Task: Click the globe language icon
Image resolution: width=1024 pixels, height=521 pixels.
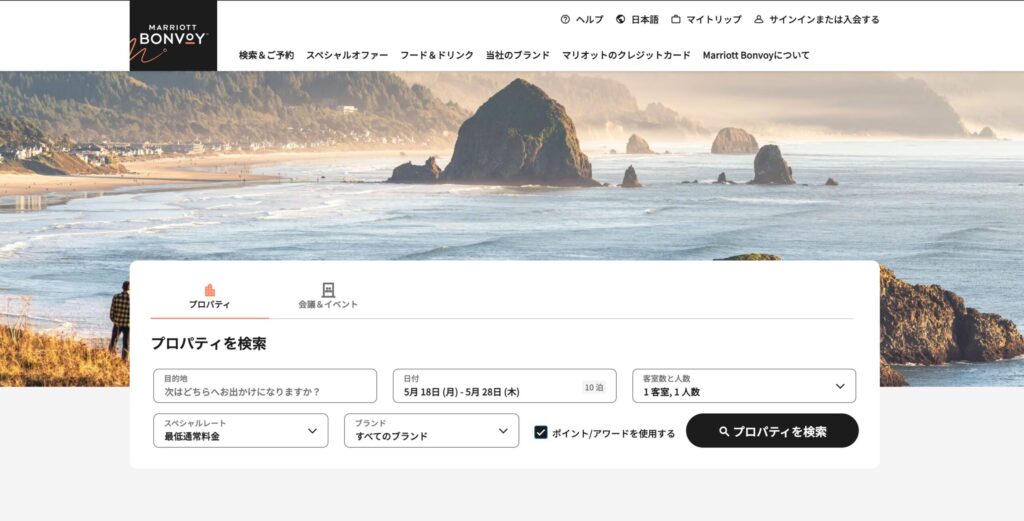Action: click(x=620, y=19)
